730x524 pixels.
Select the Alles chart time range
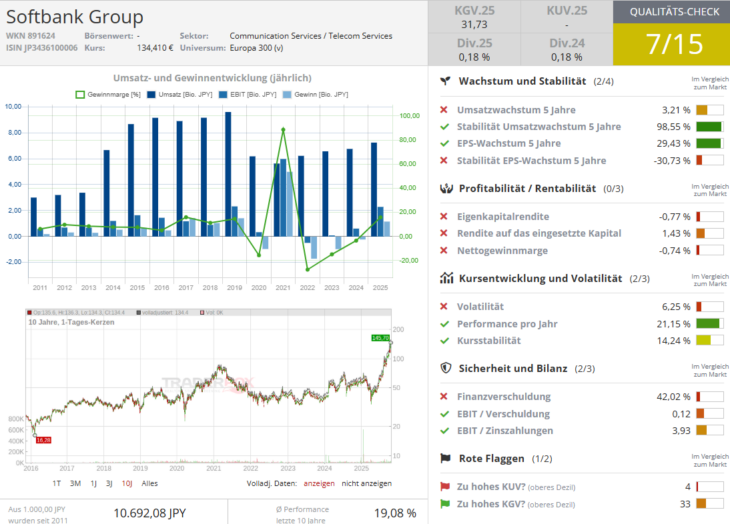click(150, 484)
